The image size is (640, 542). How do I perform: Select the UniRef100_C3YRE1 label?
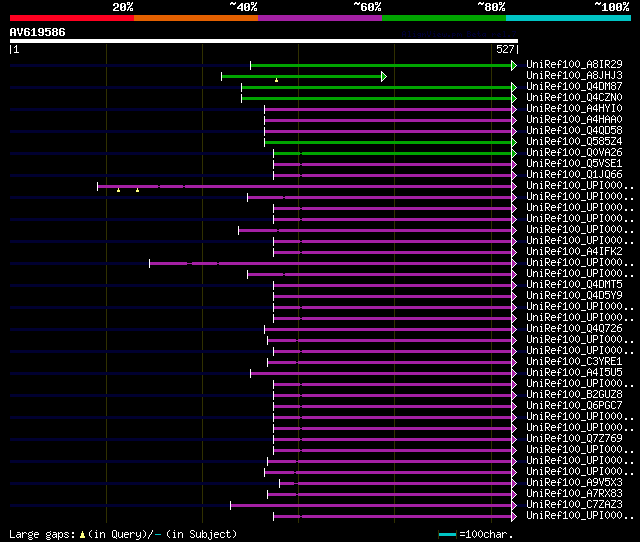574,362
